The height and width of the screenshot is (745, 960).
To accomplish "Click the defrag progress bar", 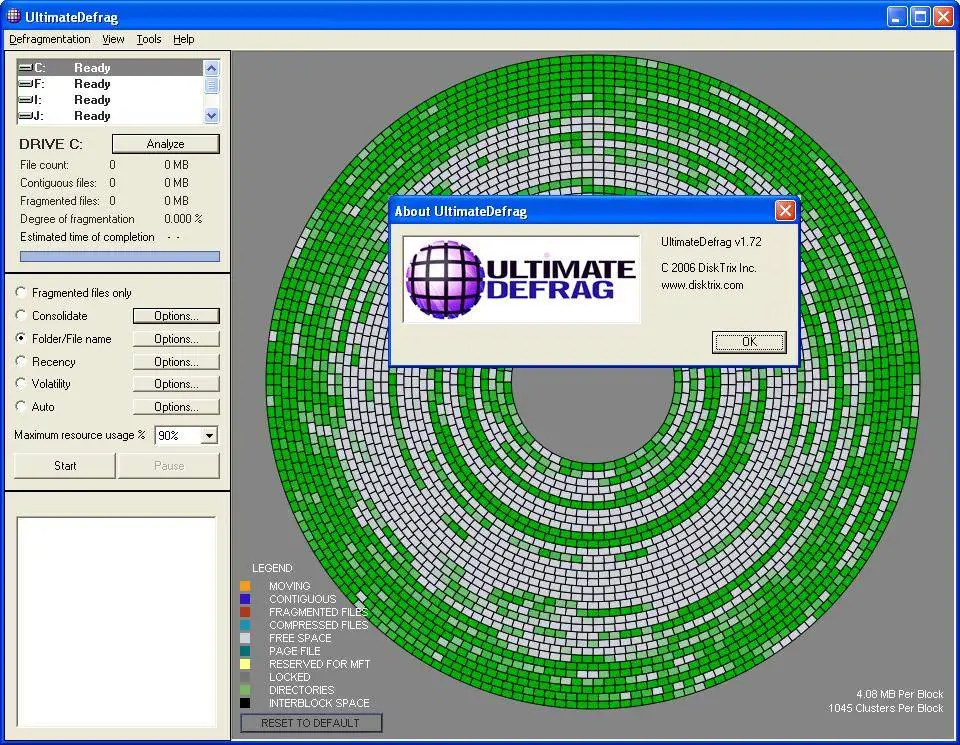I will 120,256.
